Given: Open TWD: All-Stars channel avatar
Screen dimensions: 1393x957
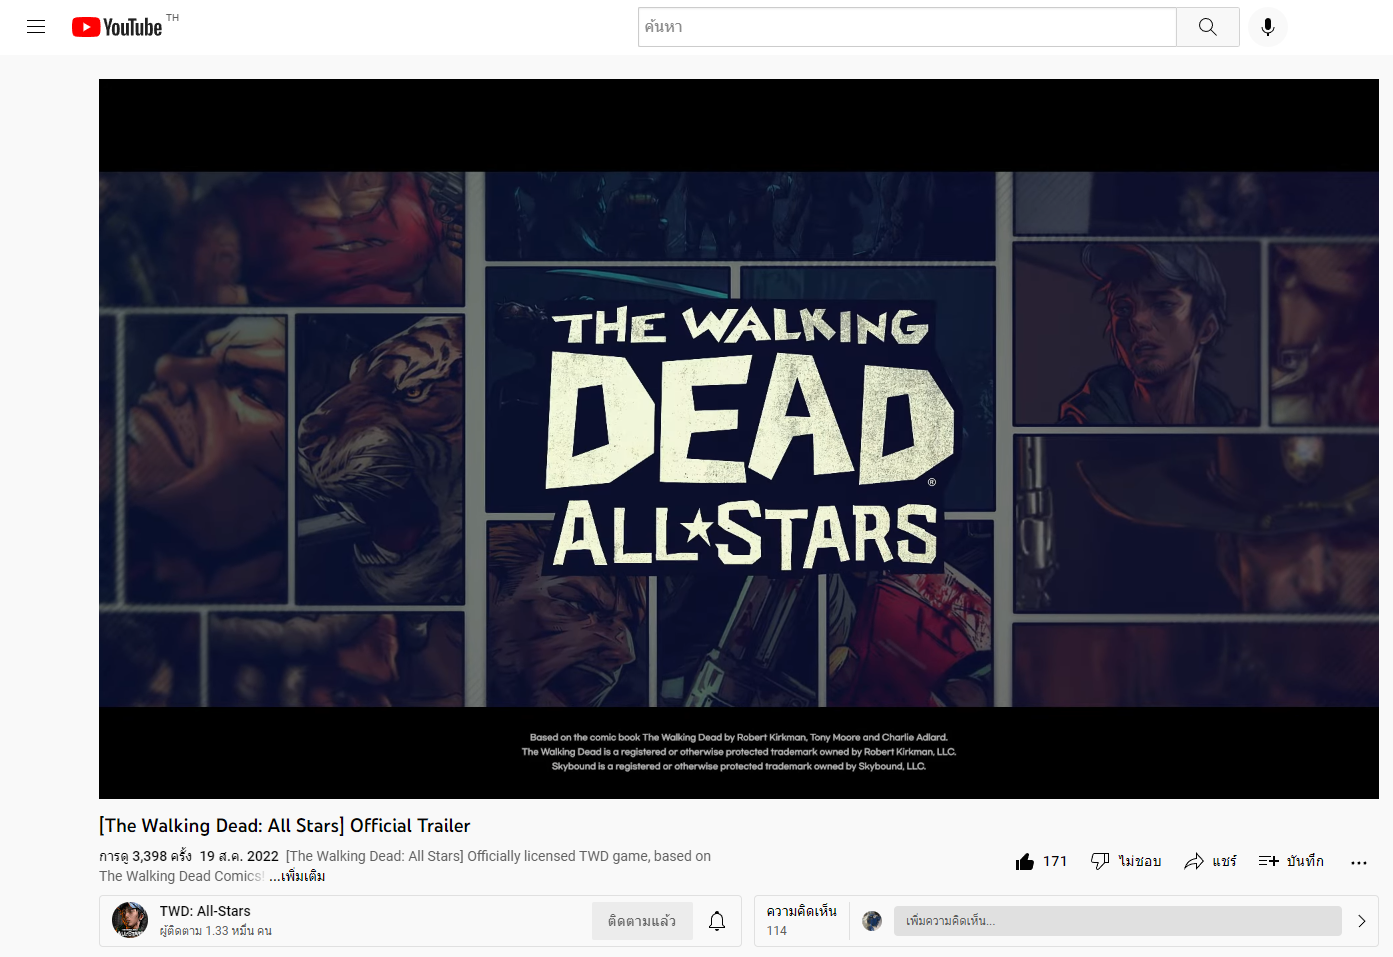Looking at the screenshot, I should 130,920.
